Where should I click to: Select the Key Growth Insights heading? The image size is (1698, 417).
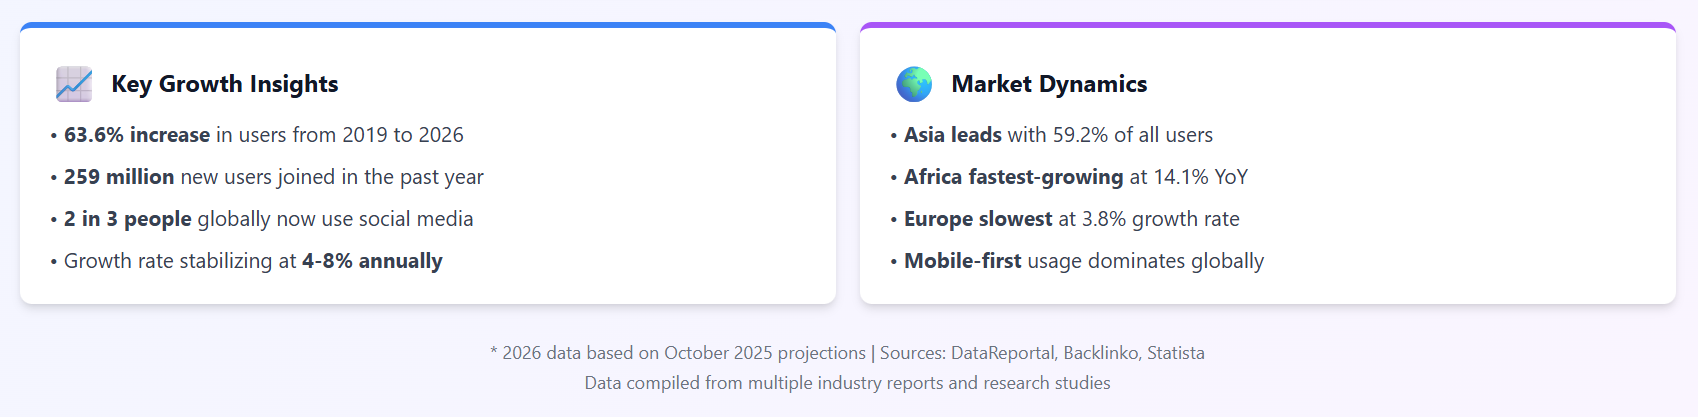click(x=225, y=84)
